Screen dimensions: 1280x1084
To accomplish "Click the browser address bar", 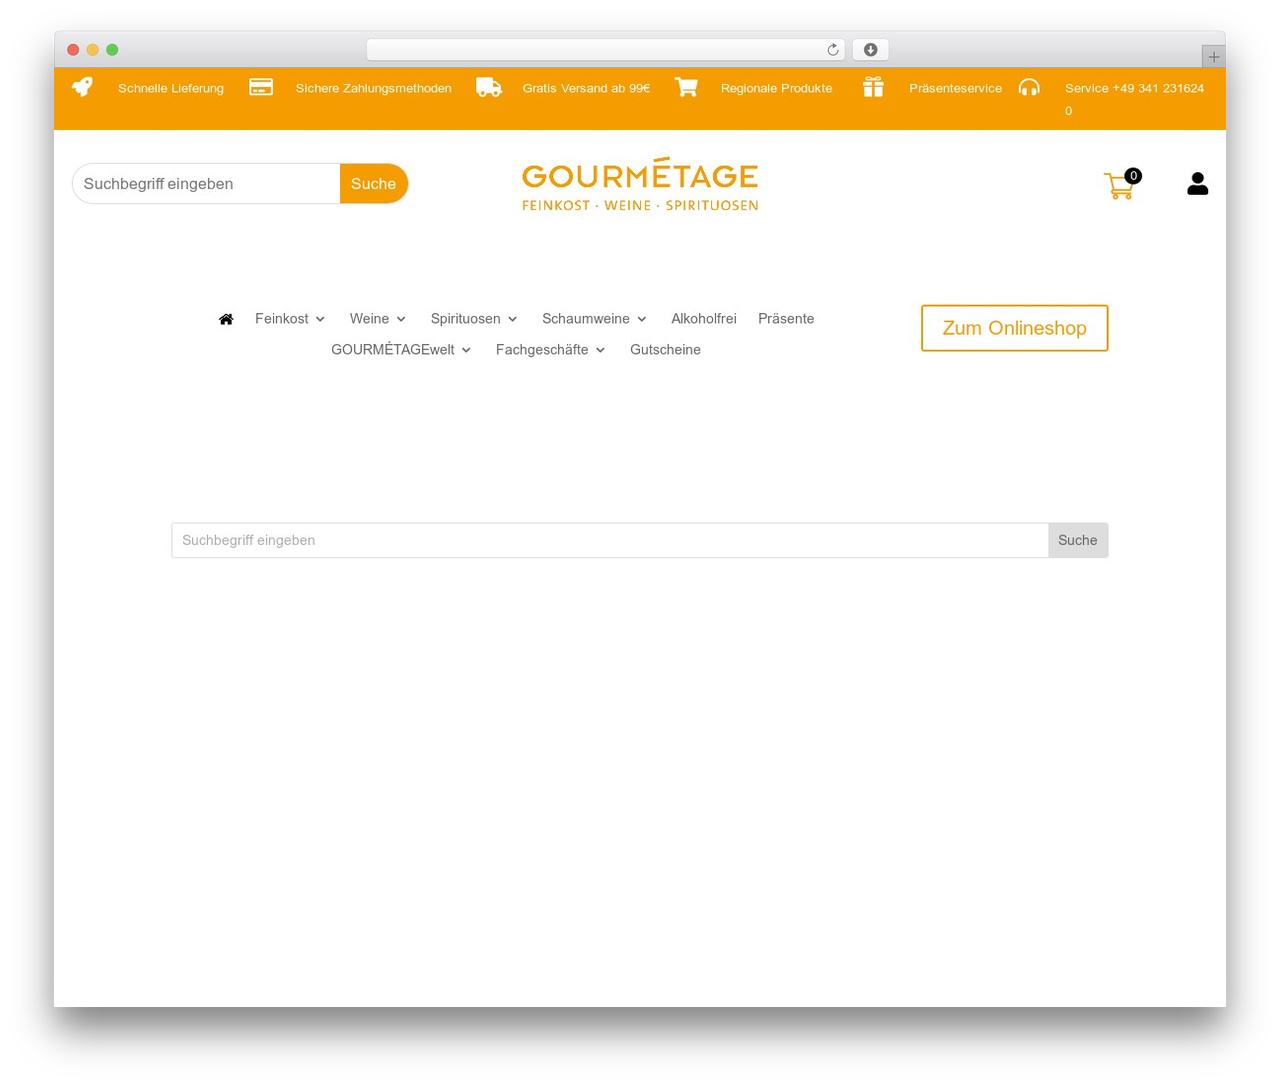I will point(605,50).
